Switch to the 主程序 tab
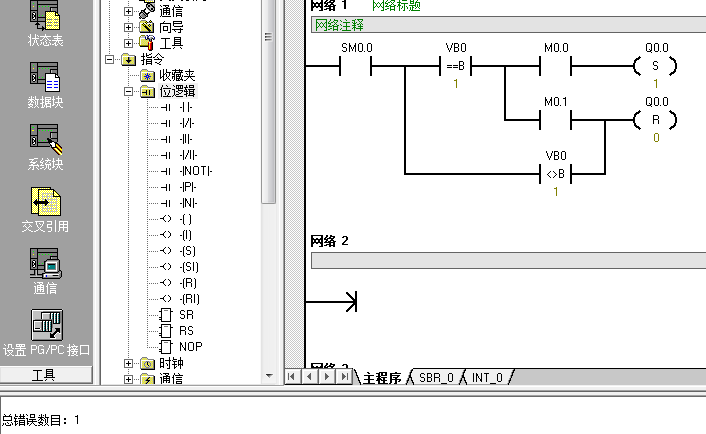 tap(382, 378)
